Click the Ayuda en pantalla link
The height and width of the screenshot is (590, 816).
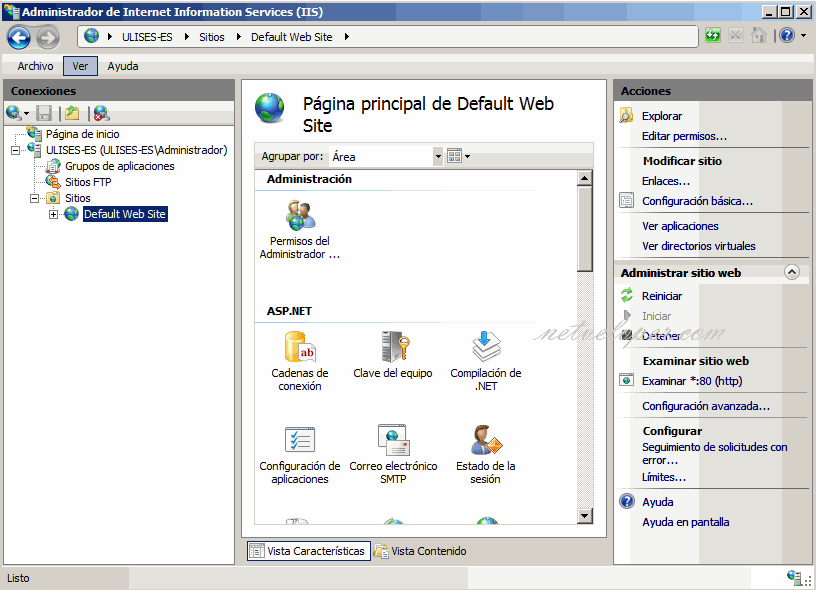tap(685, 522)
